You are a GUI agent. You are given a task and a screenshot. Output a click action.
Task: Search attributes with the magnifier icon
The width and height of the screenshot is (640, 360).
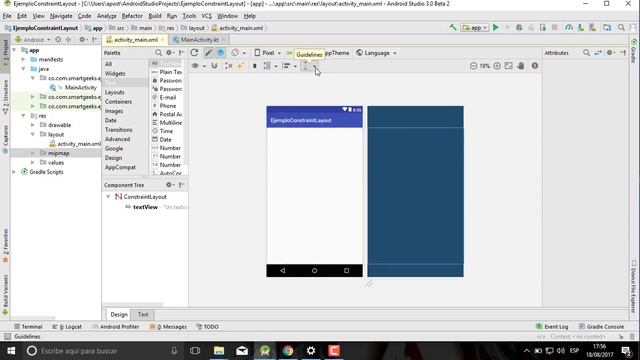(586, 53)
